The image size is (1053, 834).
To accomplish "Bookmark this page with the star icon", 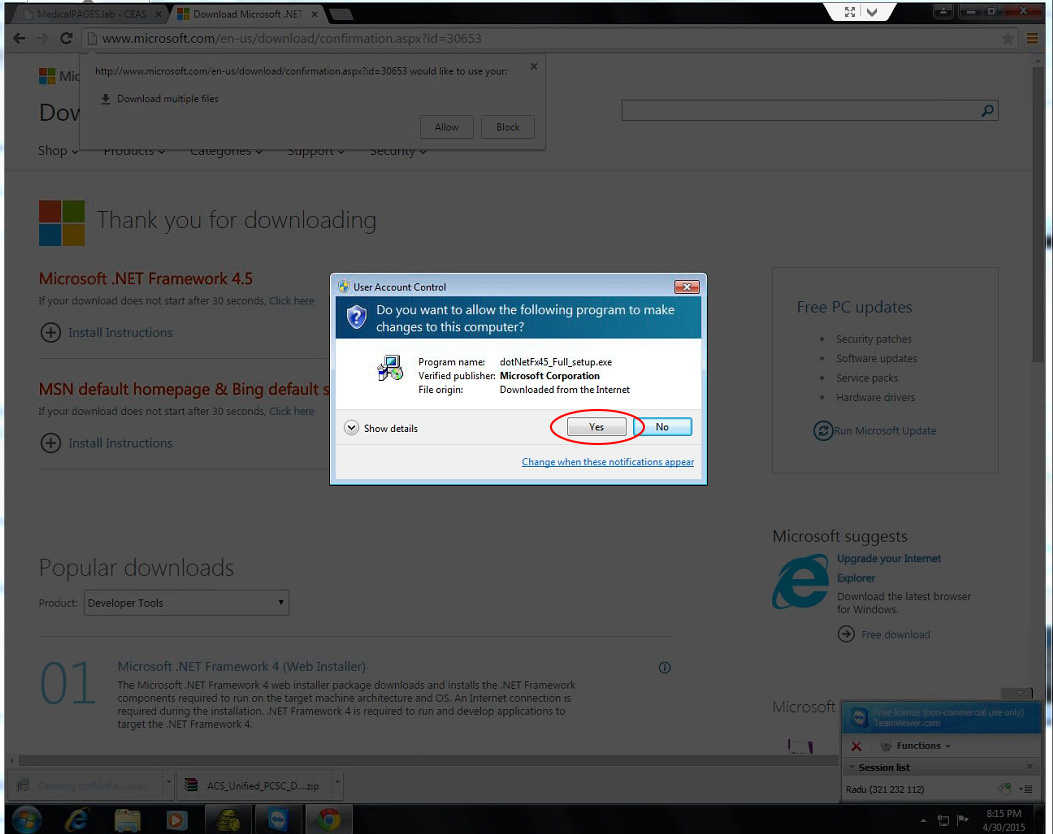I will (1007, 39).
